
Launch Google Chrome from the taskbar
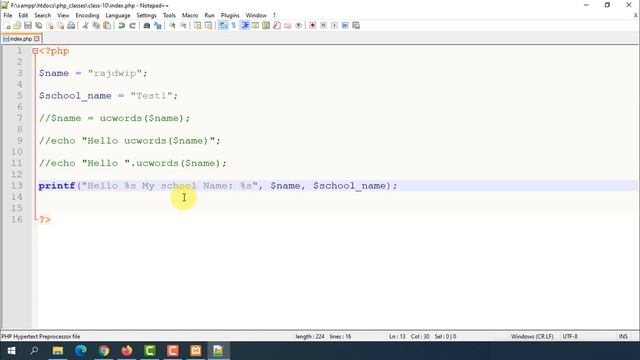click(104, 351)
